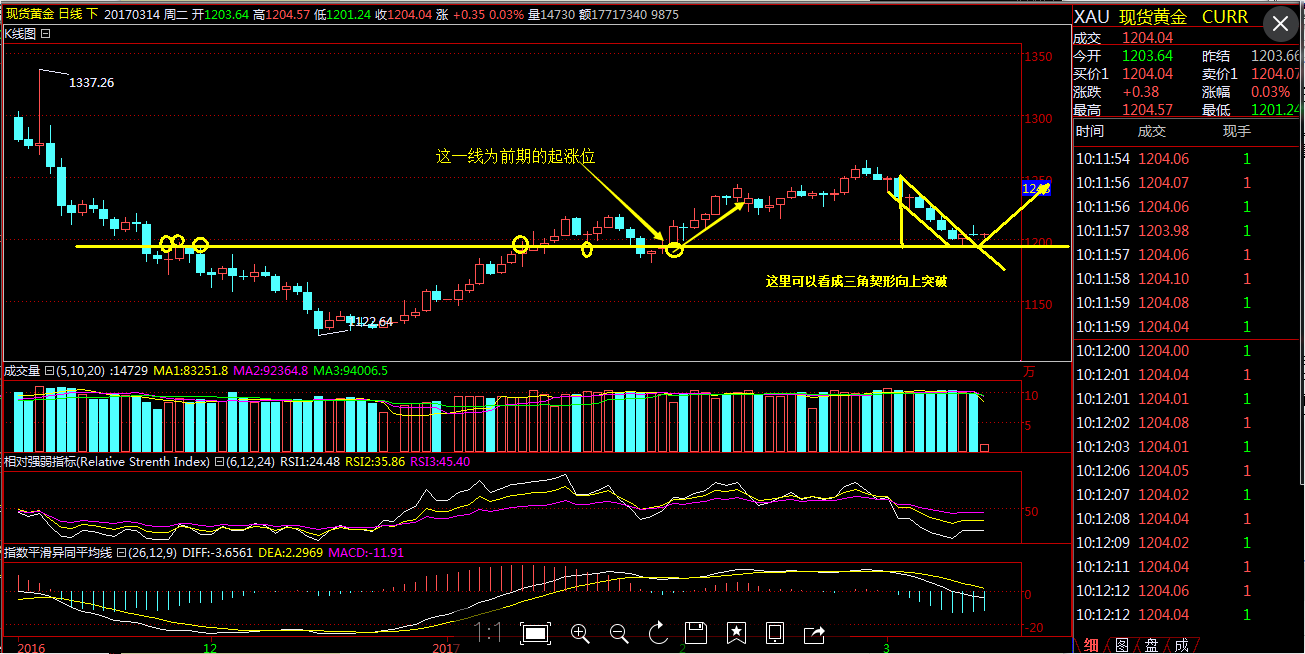Click the 日线 daily period label
The height and width of the screenshot is (654, 1305).
point(70,14)
